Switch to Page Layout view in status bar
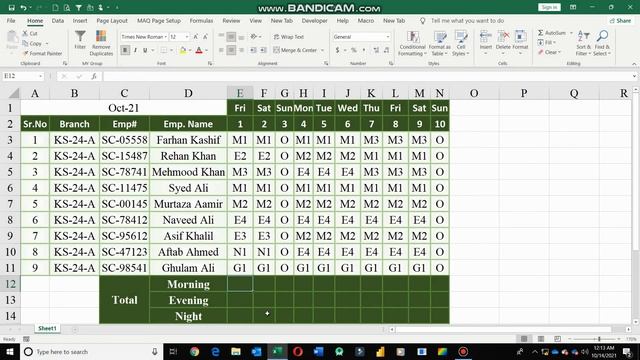The image size is (640, 360). coord(540,339)
